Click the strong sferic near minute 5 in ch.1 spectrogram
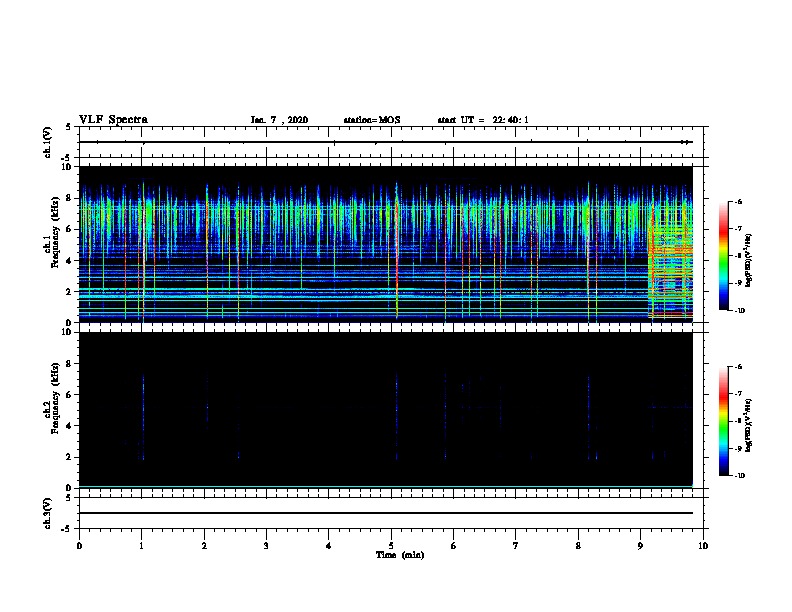Image resolution: width=792 pixels, height=612 pixels. tap(397, 250)
